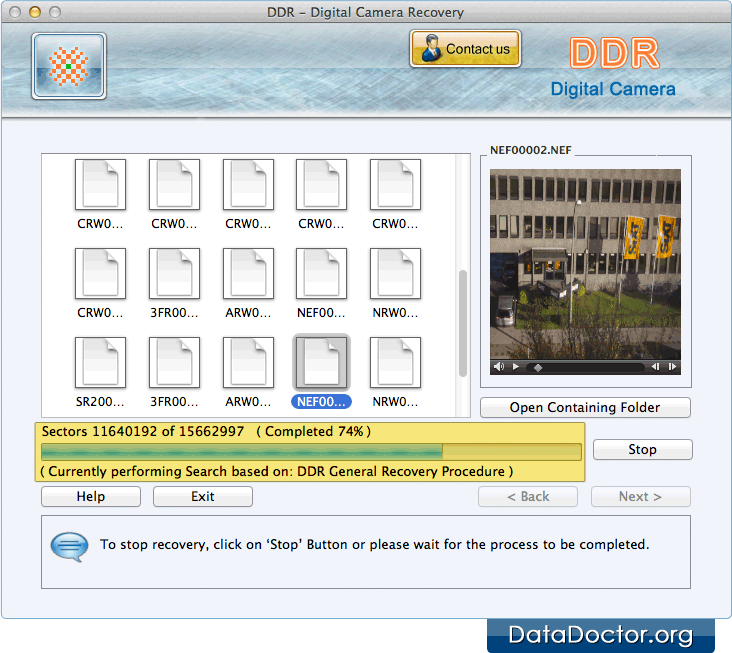Click the highlighted NEF00... file label

tap(321, 402)
